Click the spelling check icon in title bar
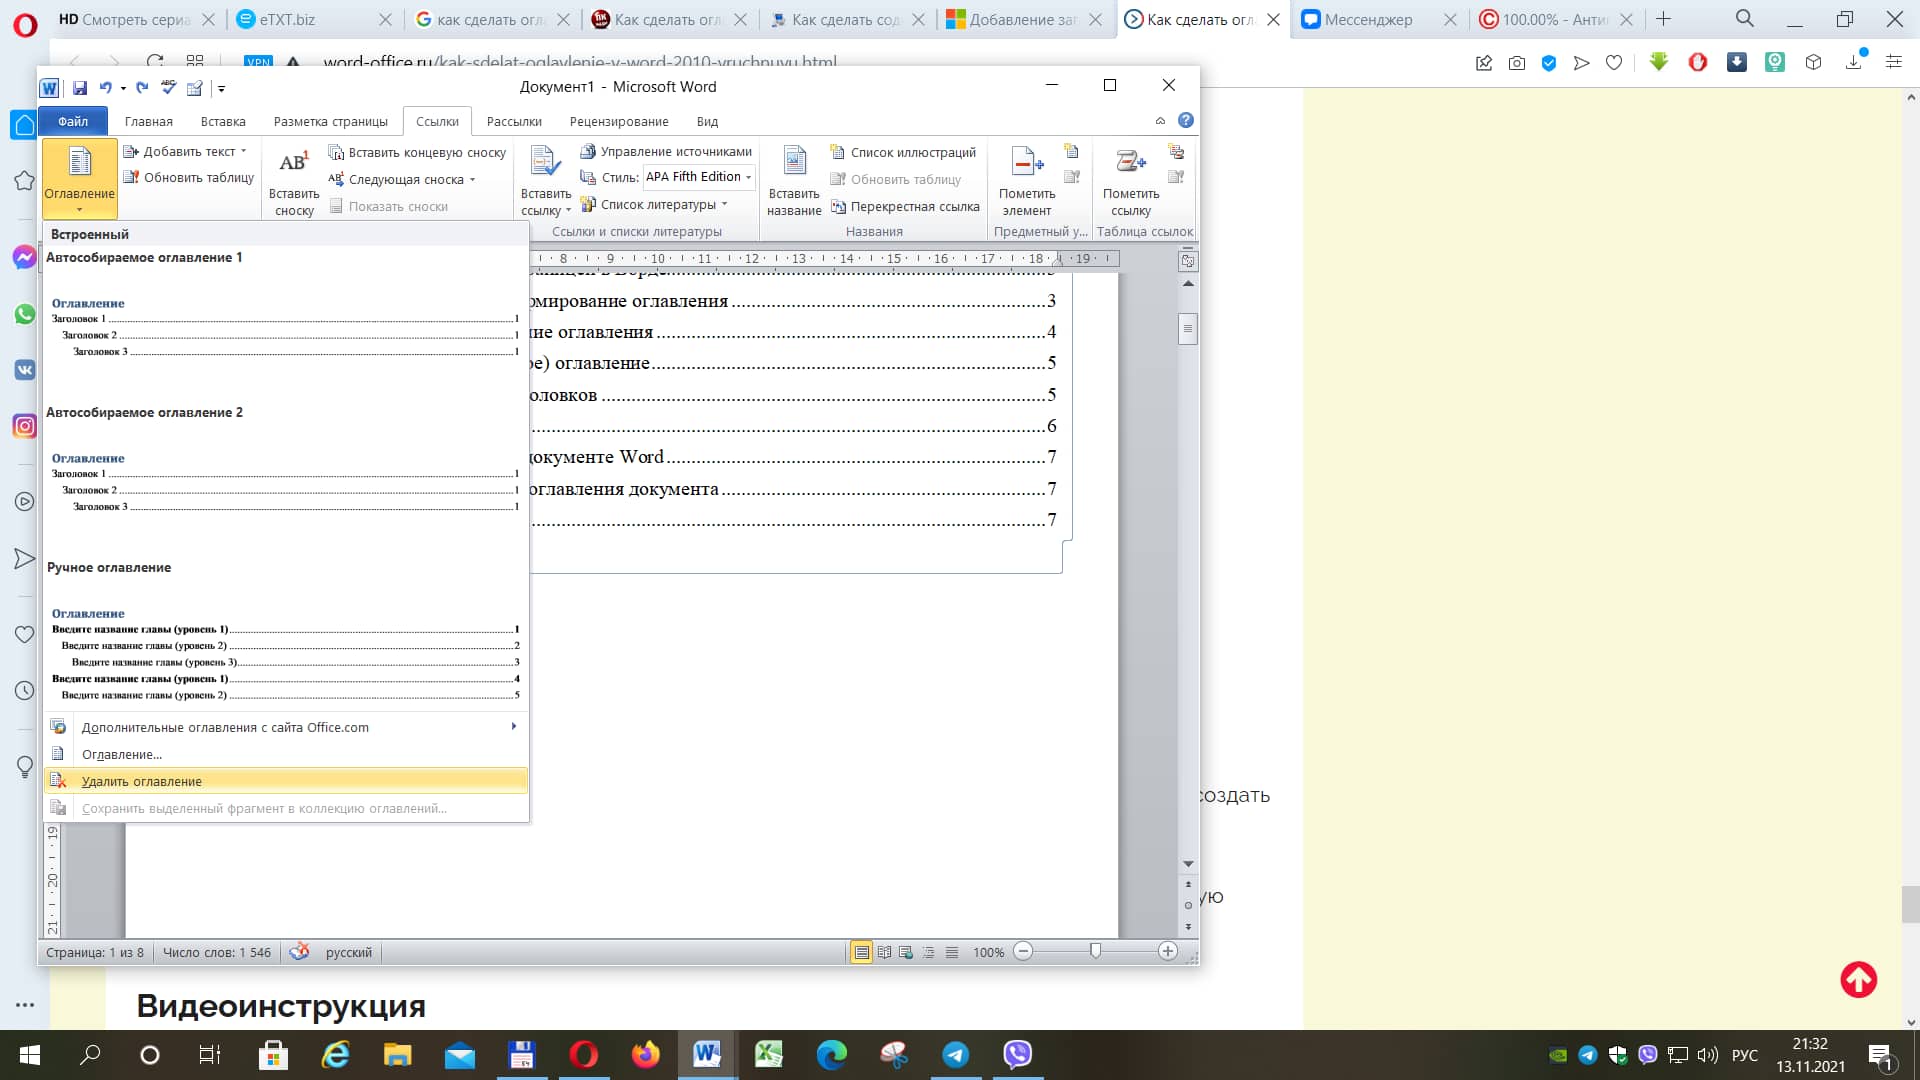1920x1080 pixels. 169,88
